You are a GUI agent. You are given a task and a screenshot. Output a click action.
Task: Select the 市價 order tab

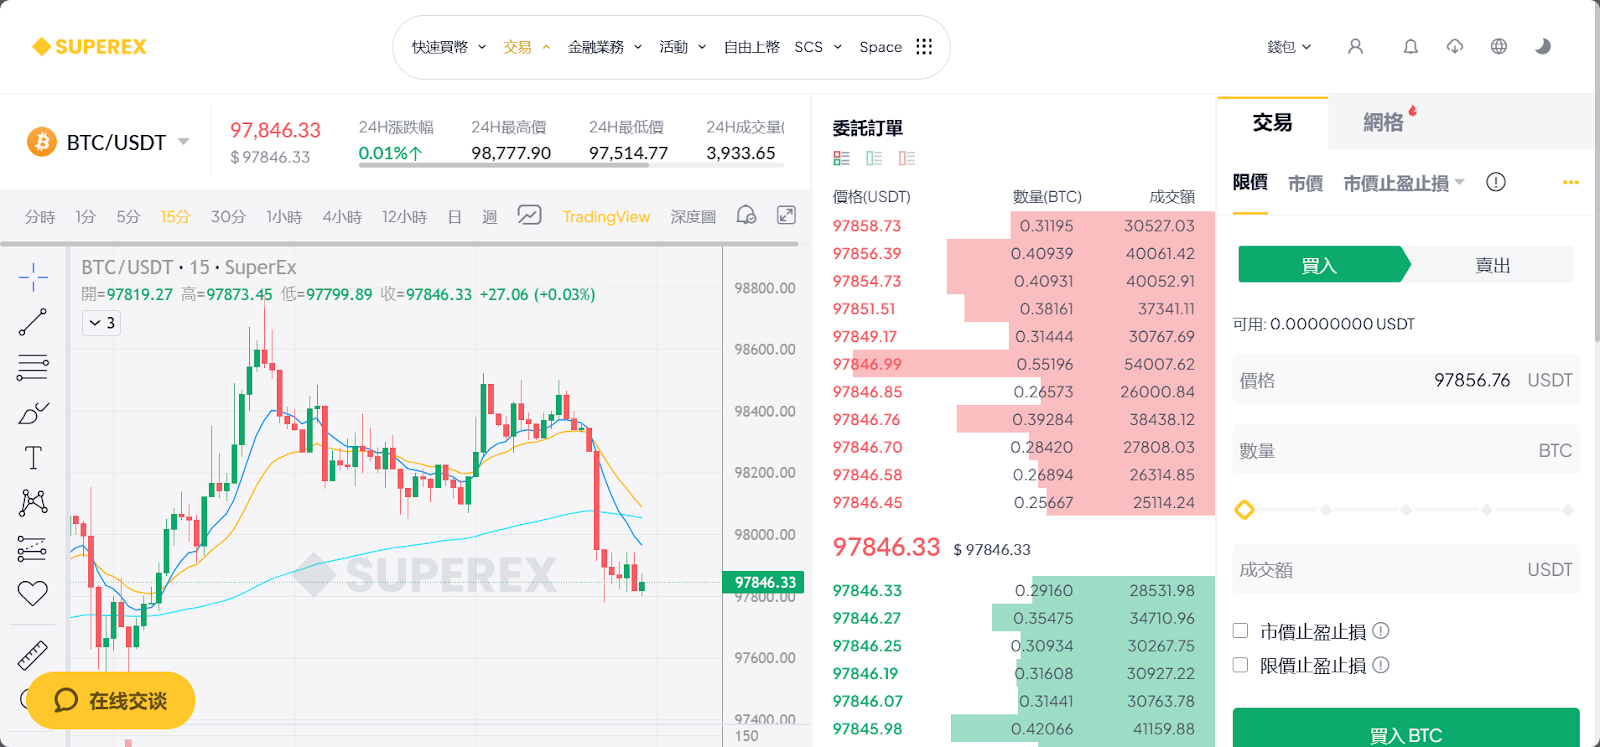click(1305, 183)
